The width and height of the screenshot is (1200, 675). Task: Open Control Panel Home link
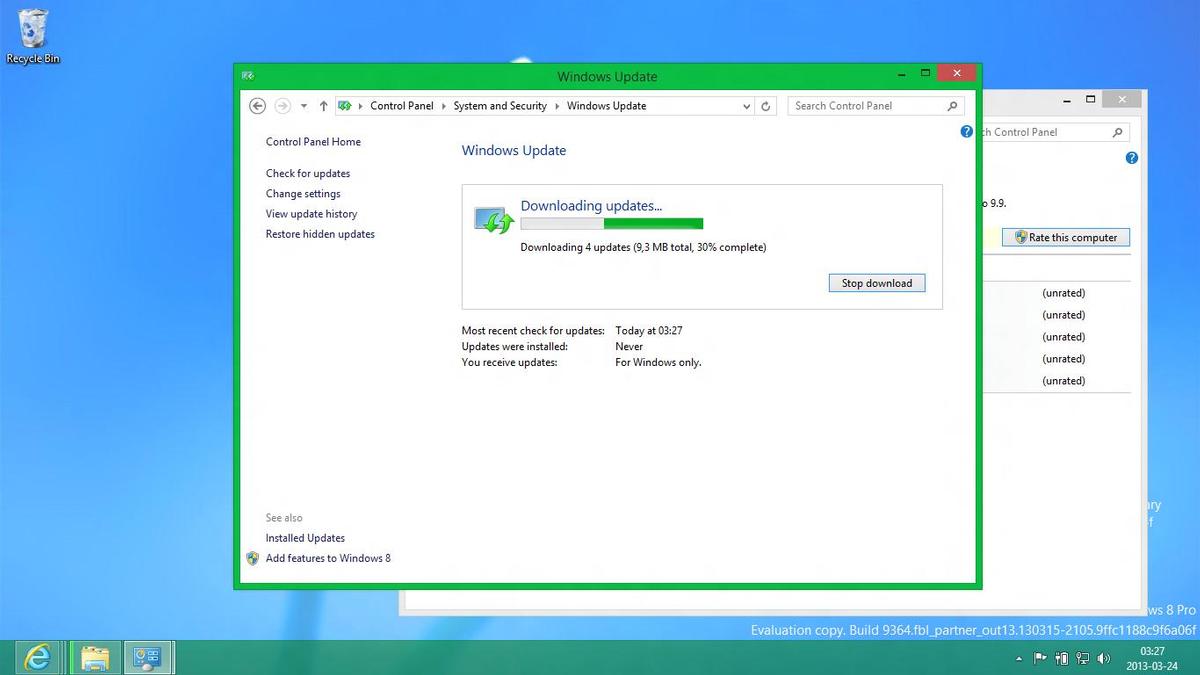pyautogui.click(x=313, y=142)
